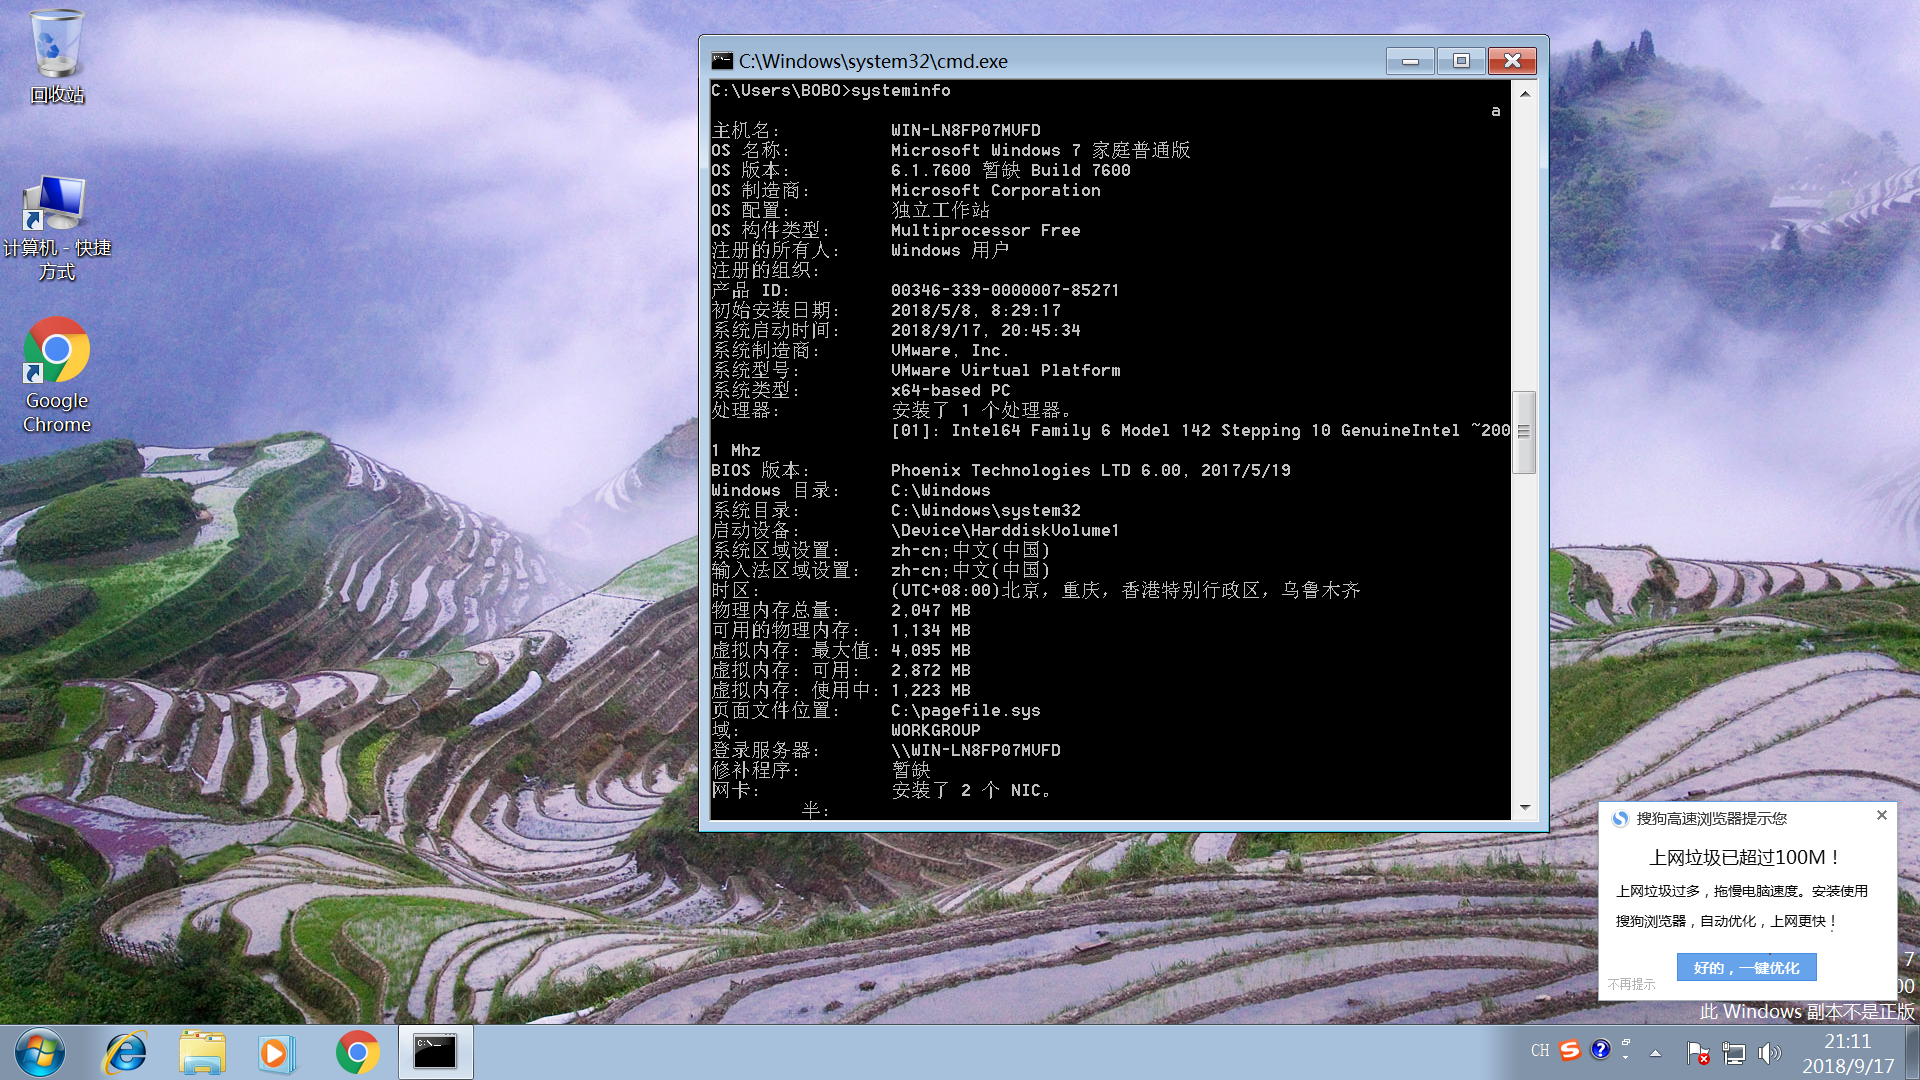
Task: Open the volume speaker icon
Action: click(x=1769, y=1052)
